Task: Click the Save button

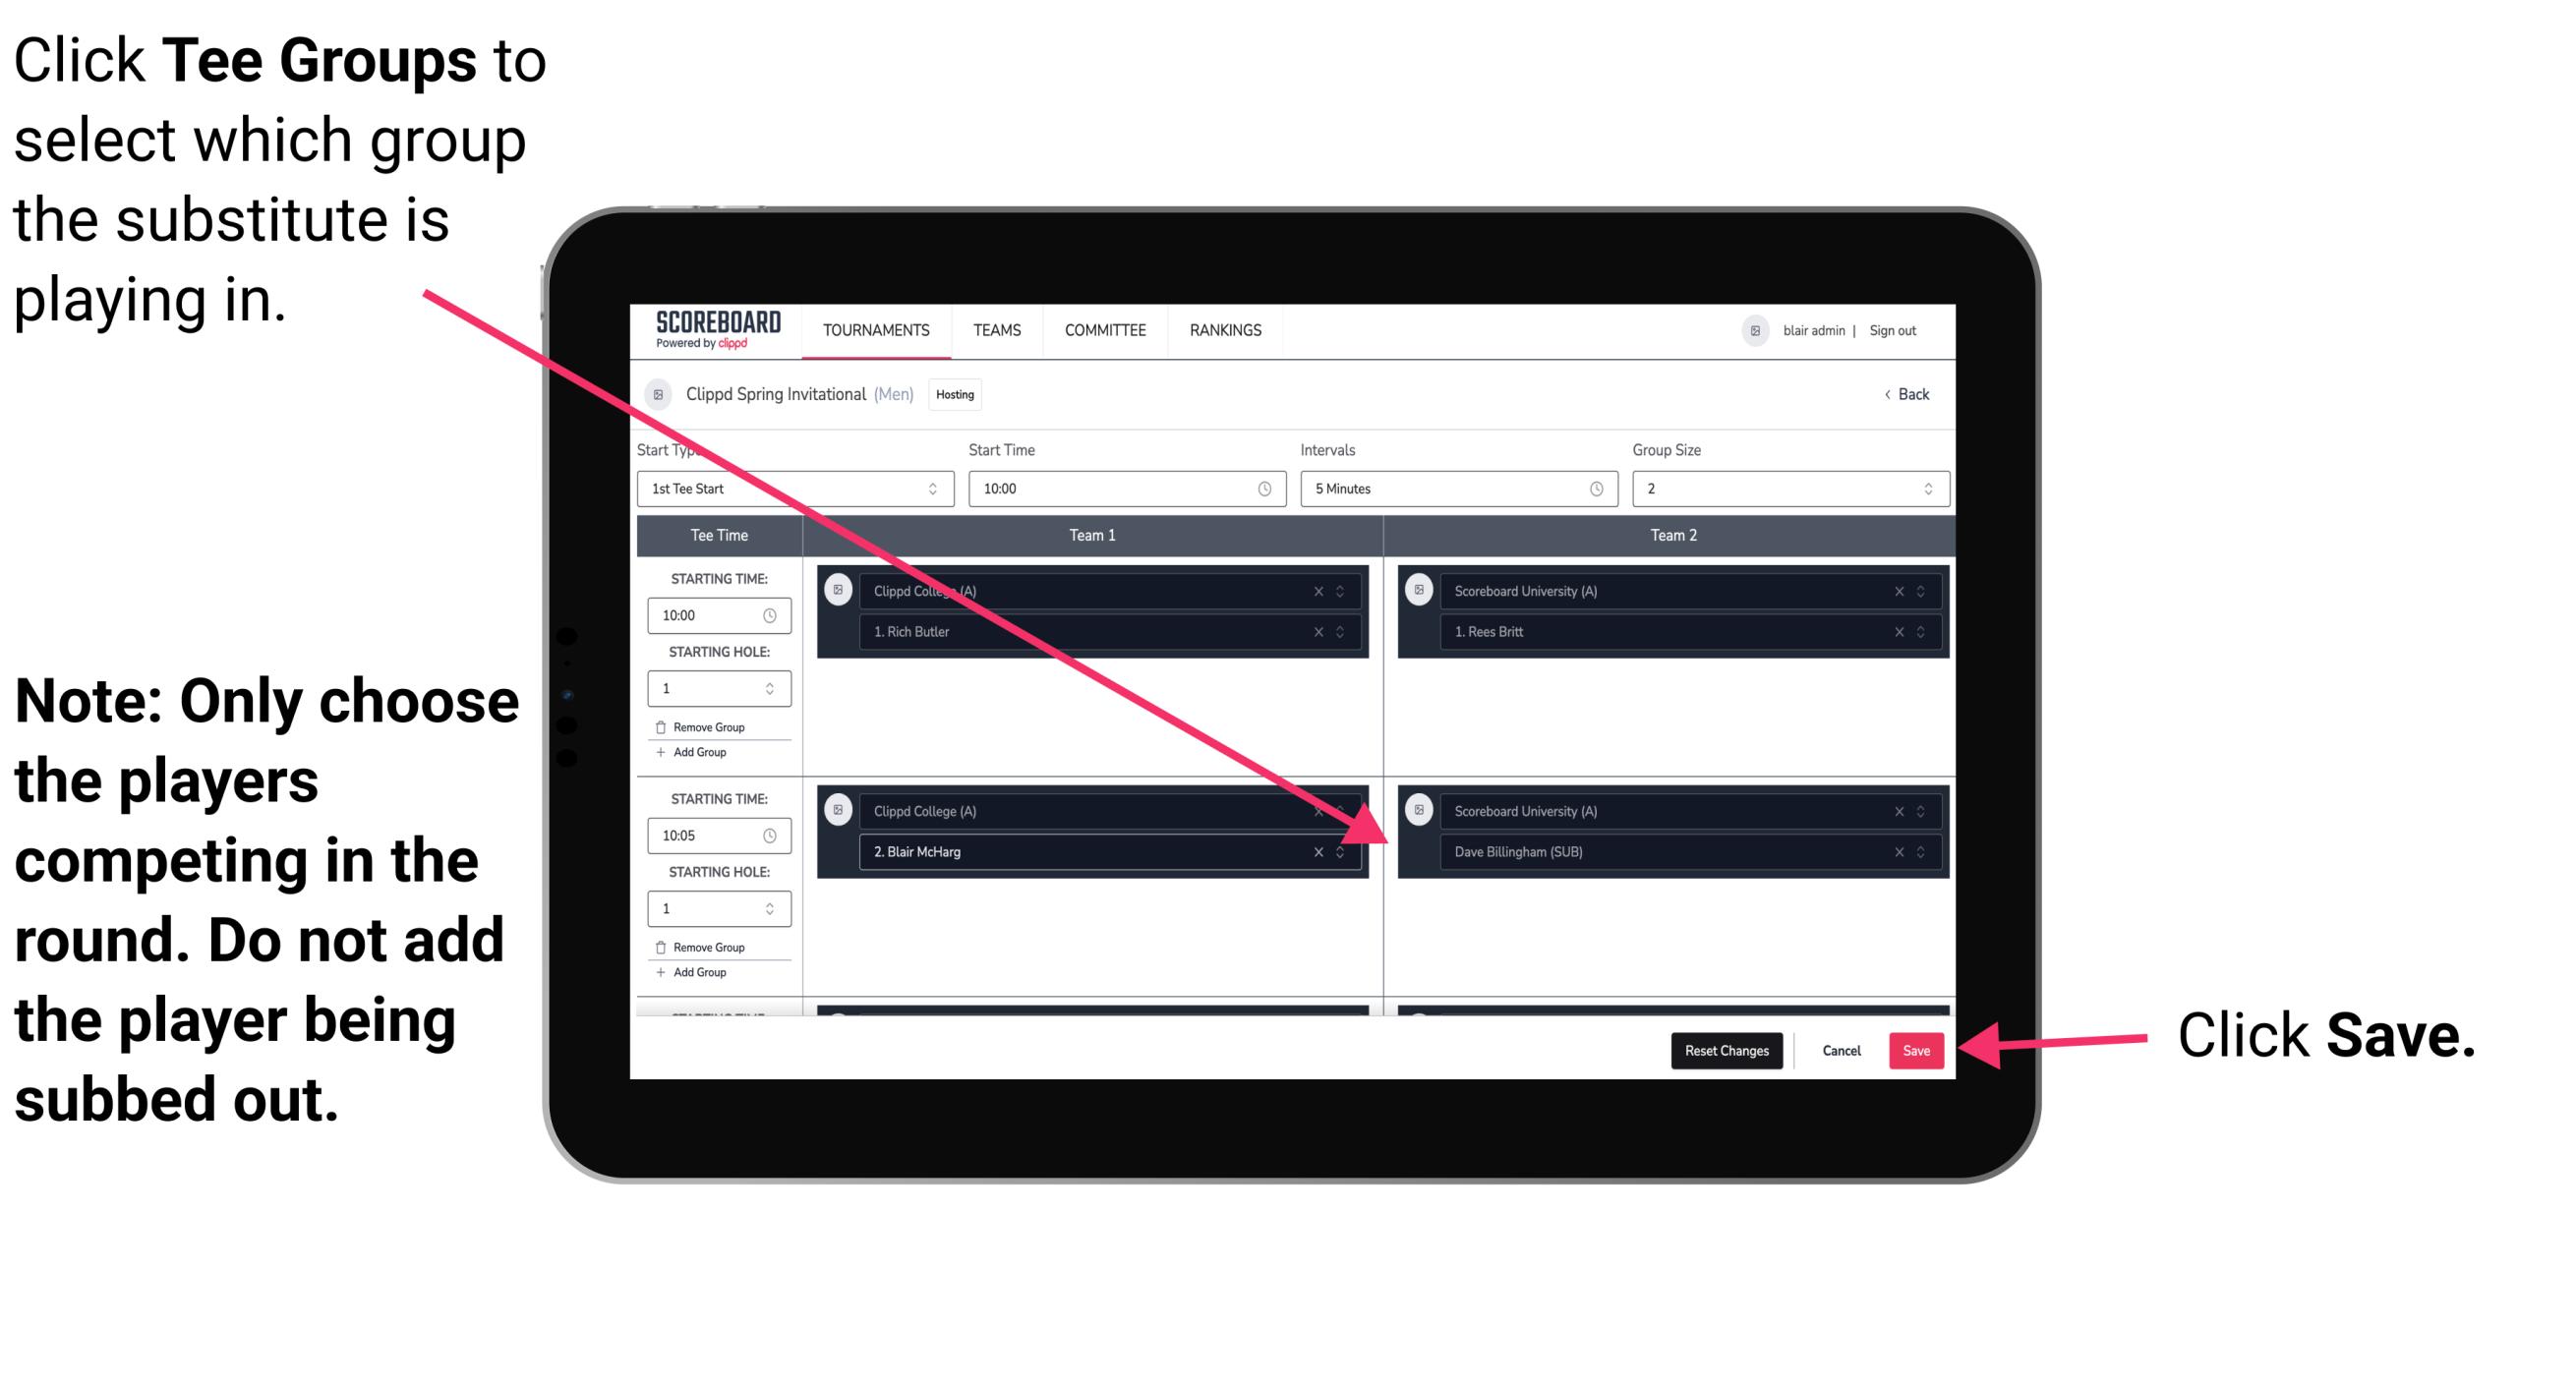Action: click(x=1917, y=1051)
